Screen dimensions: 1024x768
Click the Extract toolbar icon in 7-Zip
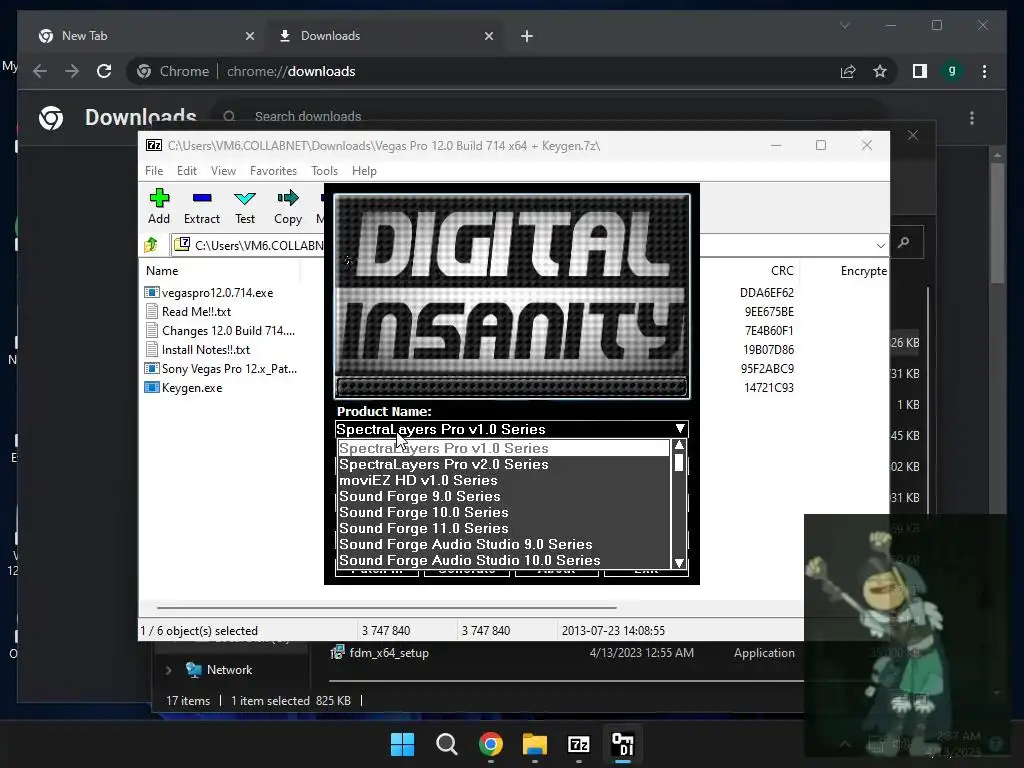coord(202,207)
